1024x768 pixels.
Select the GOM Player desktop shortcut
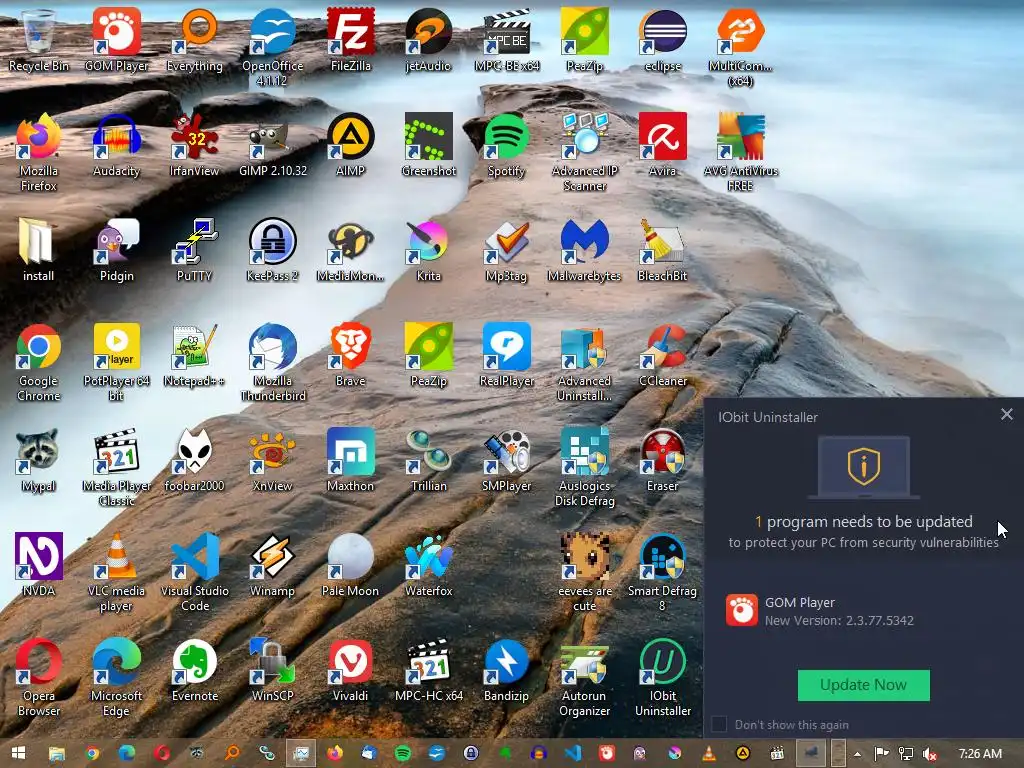[x=116, y=39]
